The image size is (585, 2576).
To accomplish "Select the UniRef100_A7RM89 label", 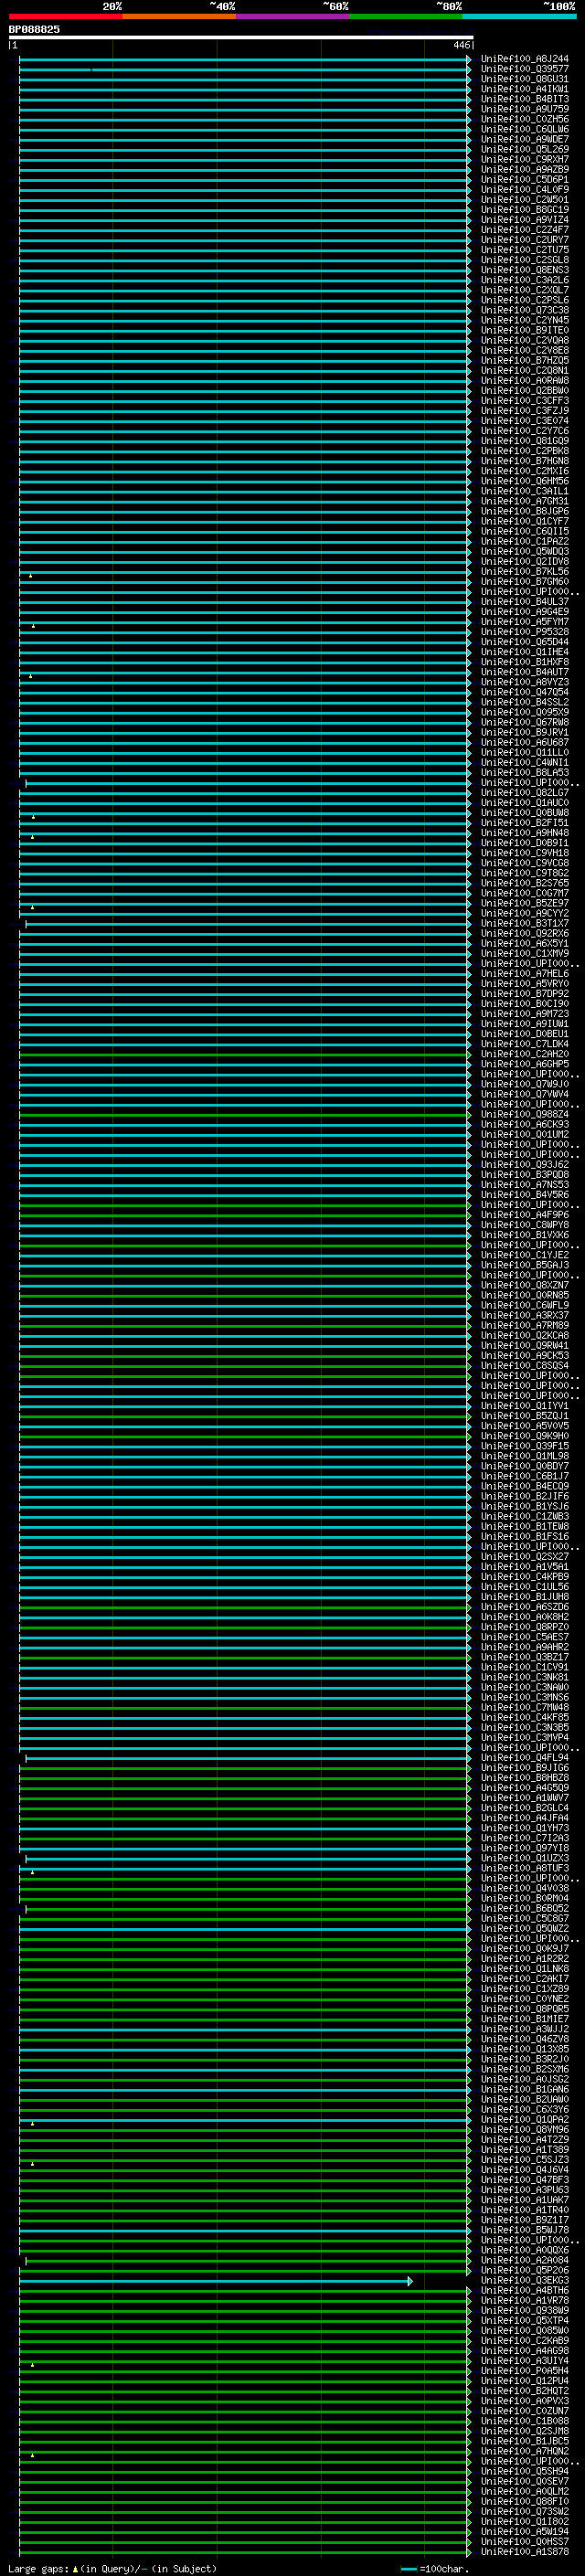I will point(524,1325).
